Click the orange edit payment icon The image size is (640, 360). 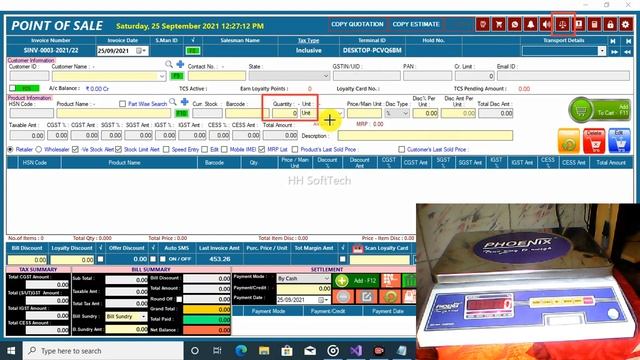click(x=367, y=297)
